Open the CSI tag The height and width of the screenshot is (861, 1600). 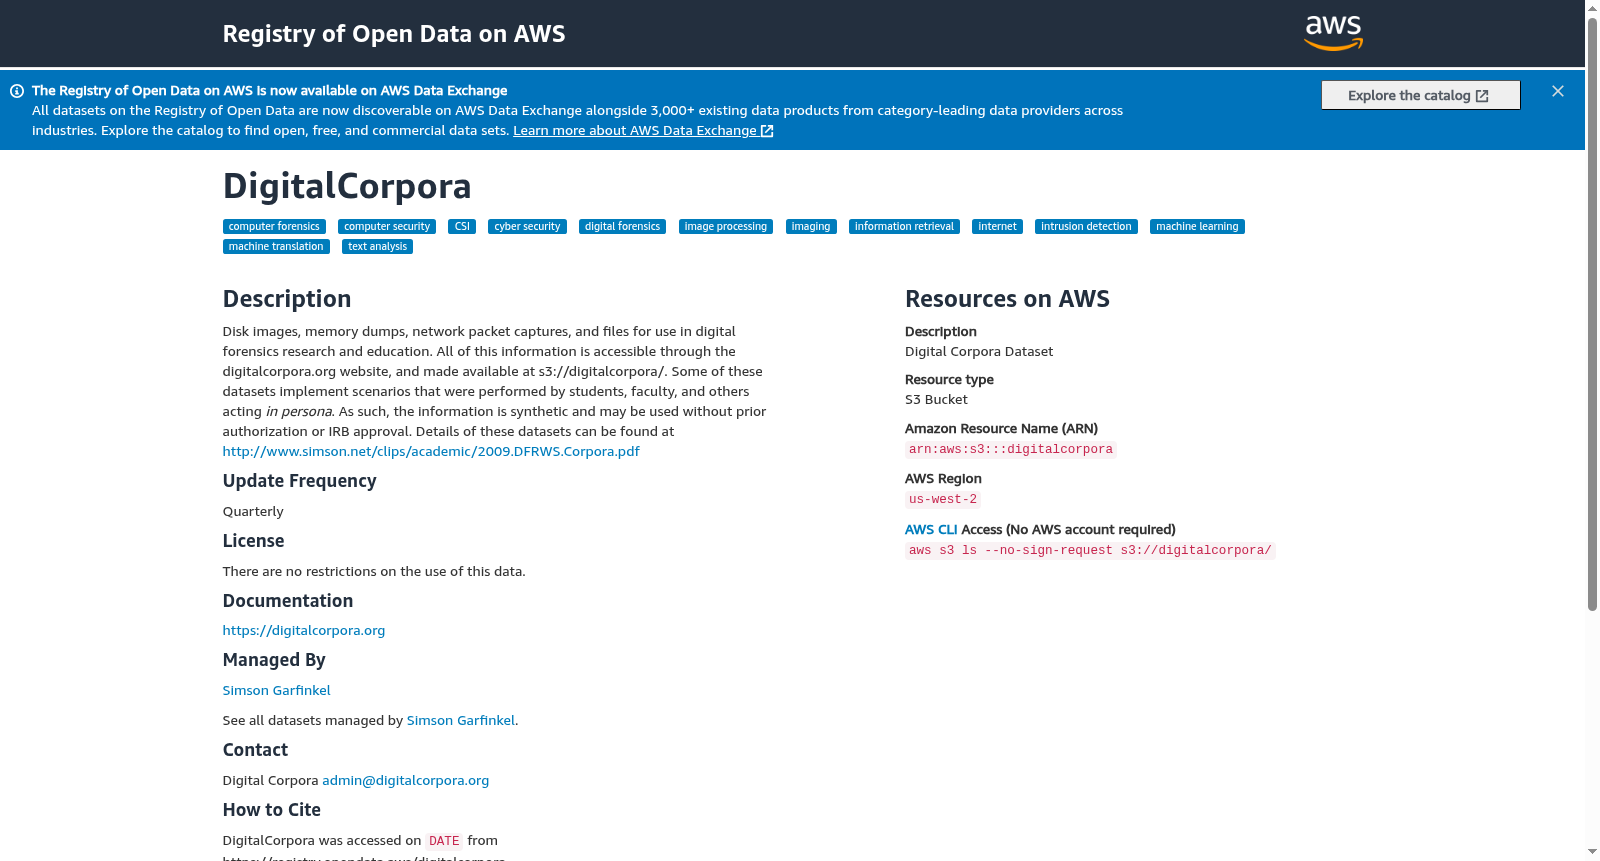tap(462, 227)
